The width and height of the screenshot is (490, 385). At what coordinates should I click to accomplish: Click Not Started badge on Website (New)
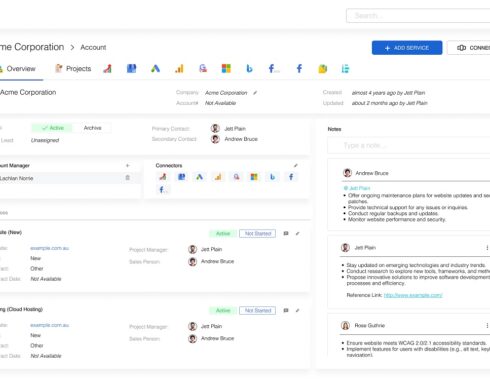258,233
